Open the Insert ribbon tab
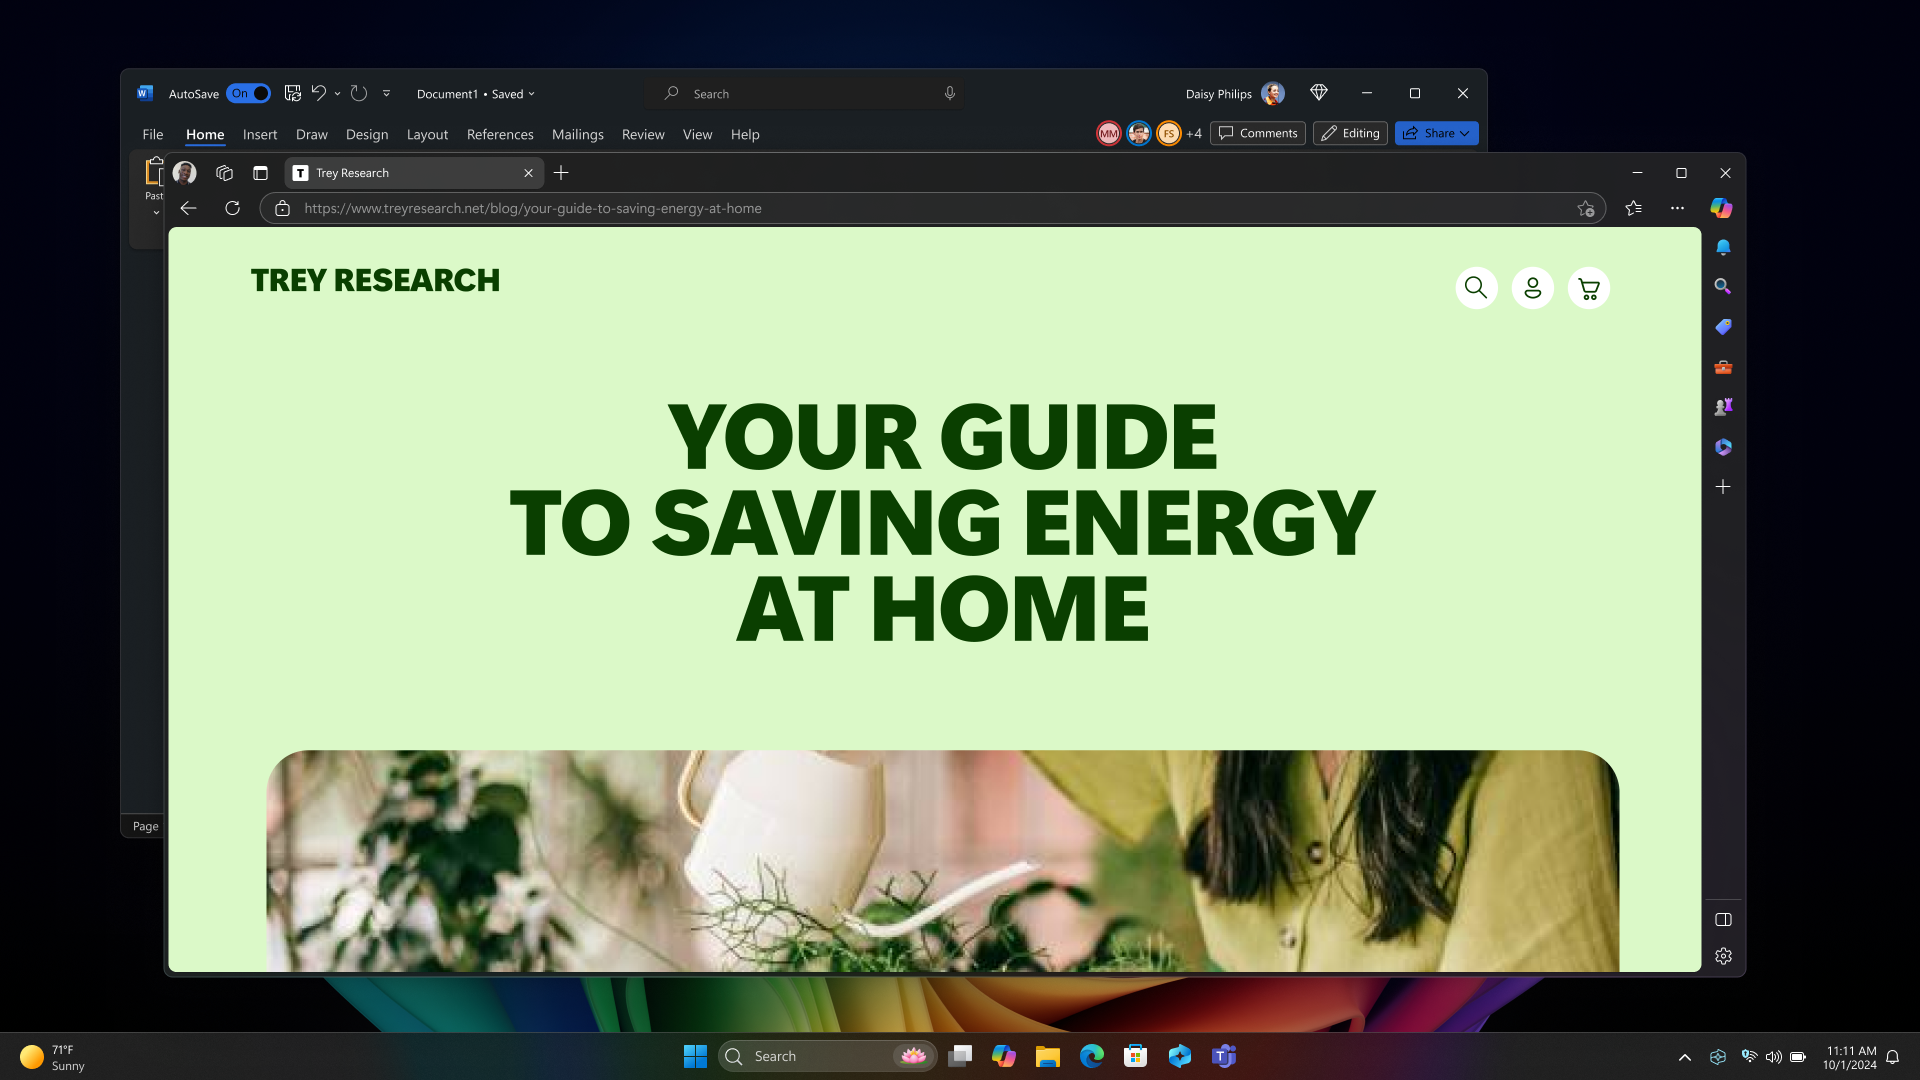Image resolution: width=1920 pixels, height=1080 pixels. pos(259,134)
